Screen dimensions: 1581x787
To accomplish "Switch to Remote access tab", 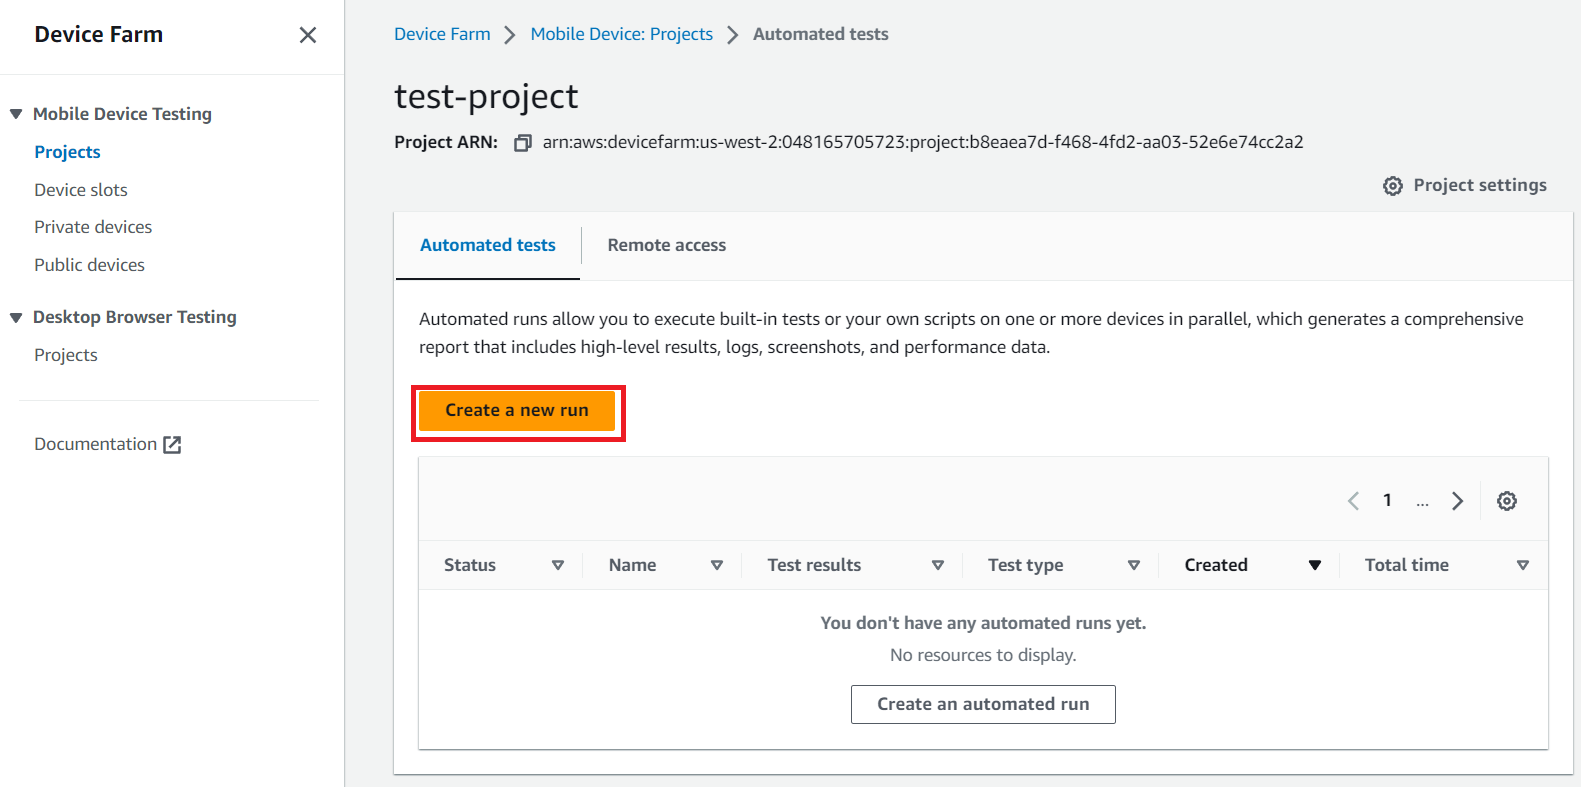I will coord(666,245).
